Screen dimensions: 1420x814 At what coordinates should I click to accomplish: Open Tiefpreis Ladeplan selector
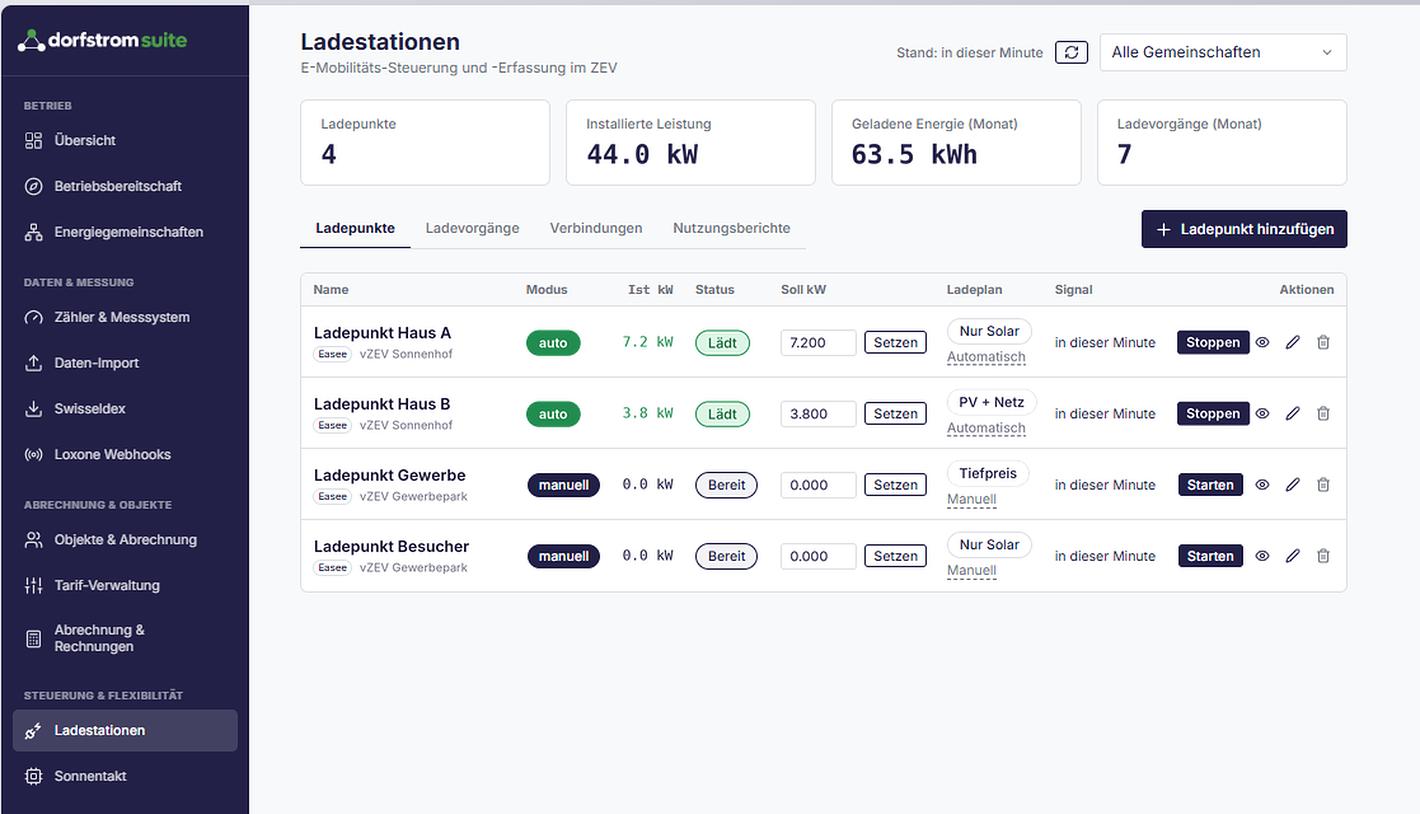(x=988, y=474)
